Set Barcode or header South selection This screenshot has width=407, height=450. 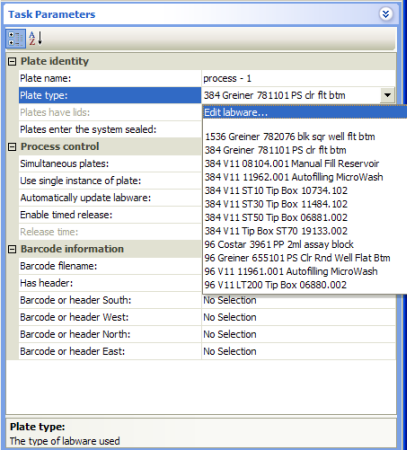299,300
